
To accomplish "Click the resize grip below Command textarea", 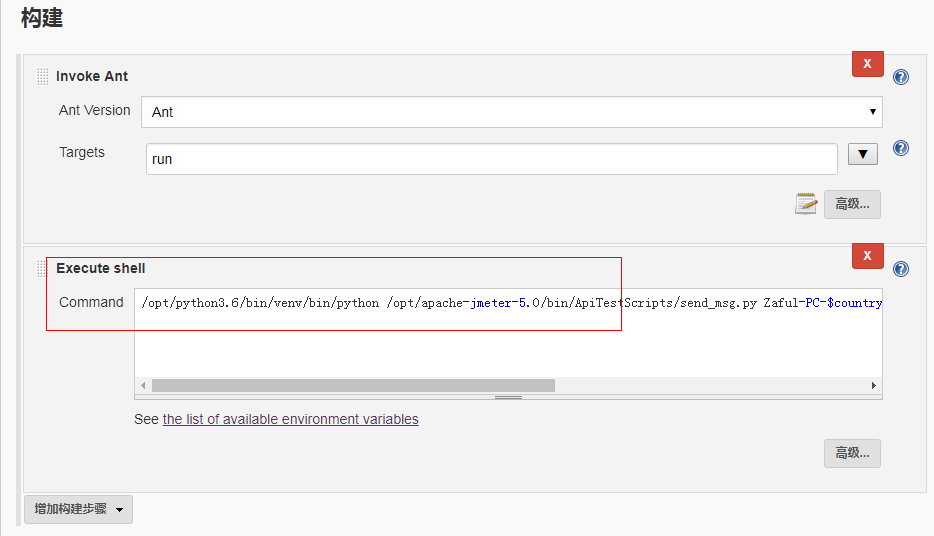I will click(508, 397).
